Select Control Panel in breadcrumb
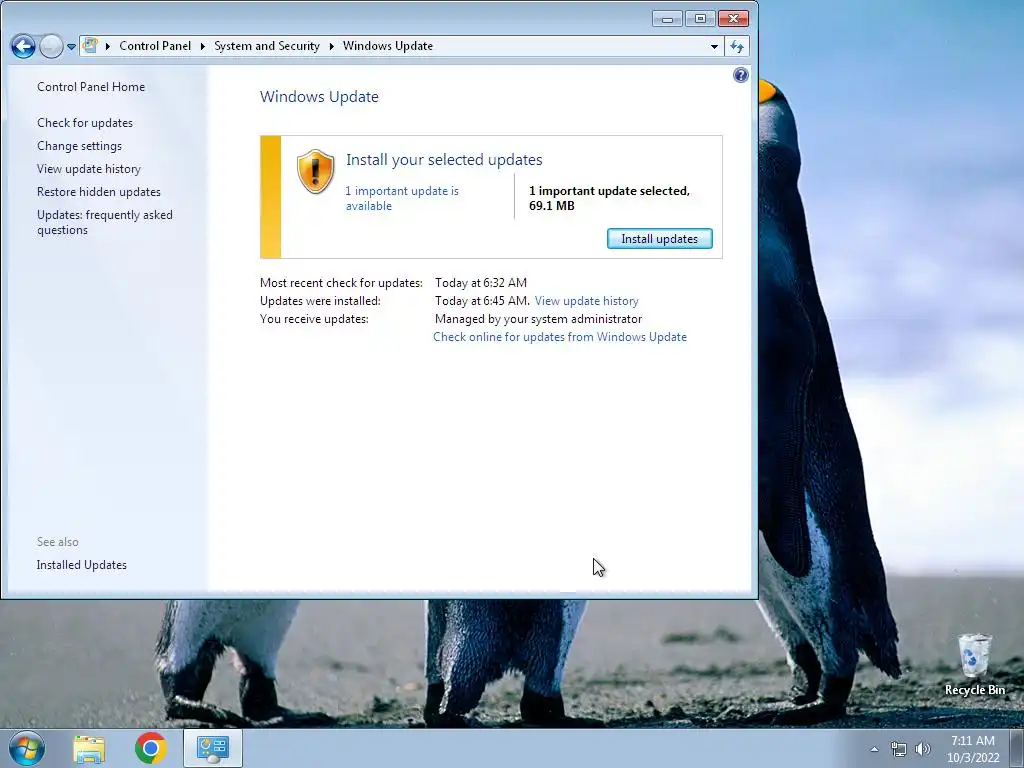1024x768 pixels. pyautogui.click(x=155, y=46)
